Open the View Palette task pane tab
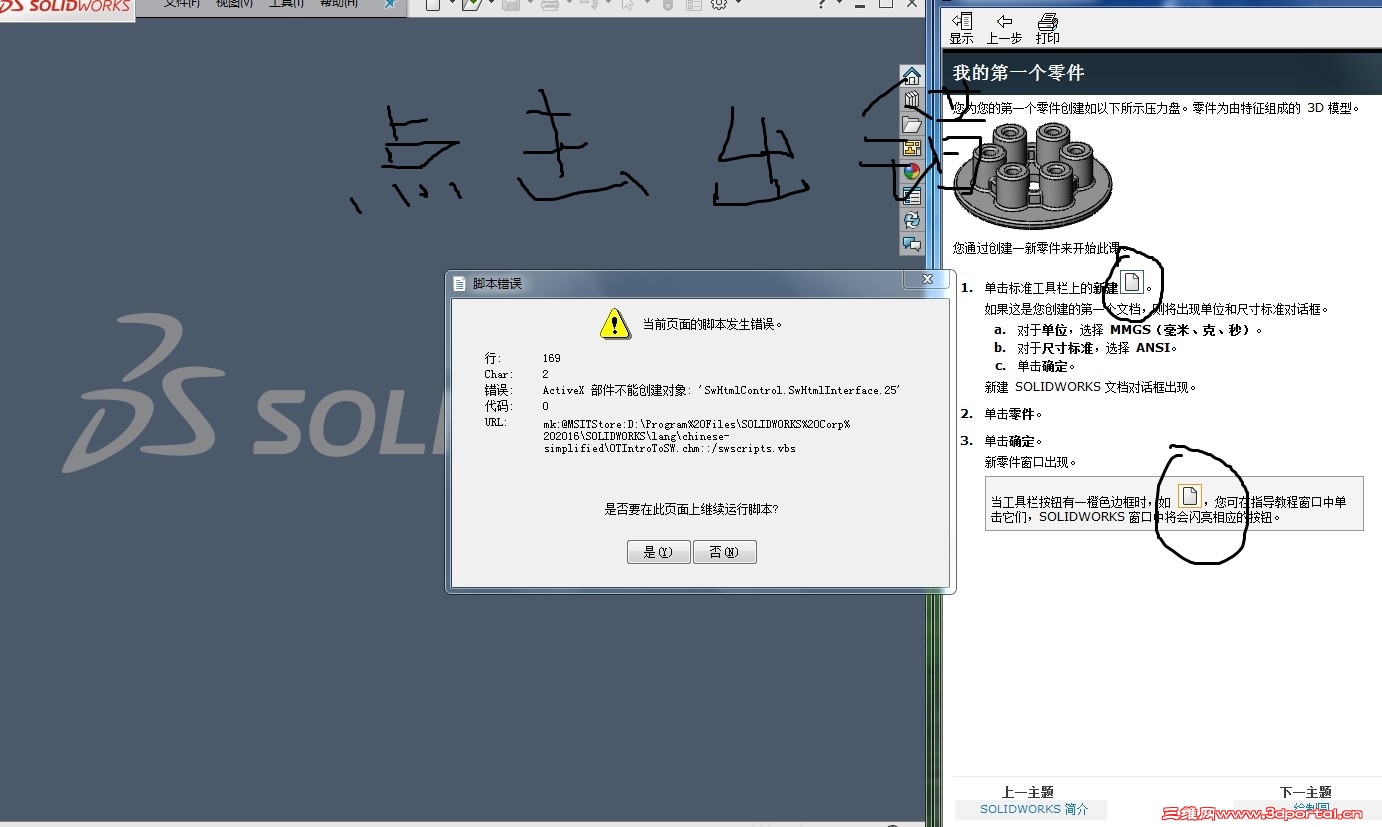The height and width of the screenshot is (827, 1382). click(x=911, y=148)
